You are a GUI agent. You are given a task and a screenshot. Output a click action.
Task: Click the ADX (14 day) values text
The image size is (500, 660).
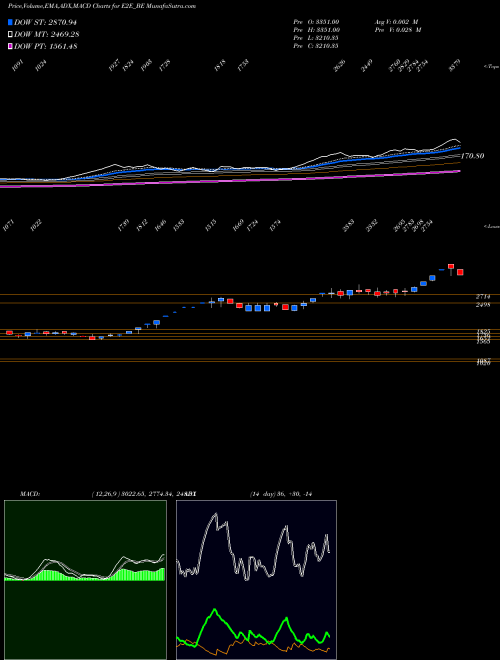[x=281, y=494]
